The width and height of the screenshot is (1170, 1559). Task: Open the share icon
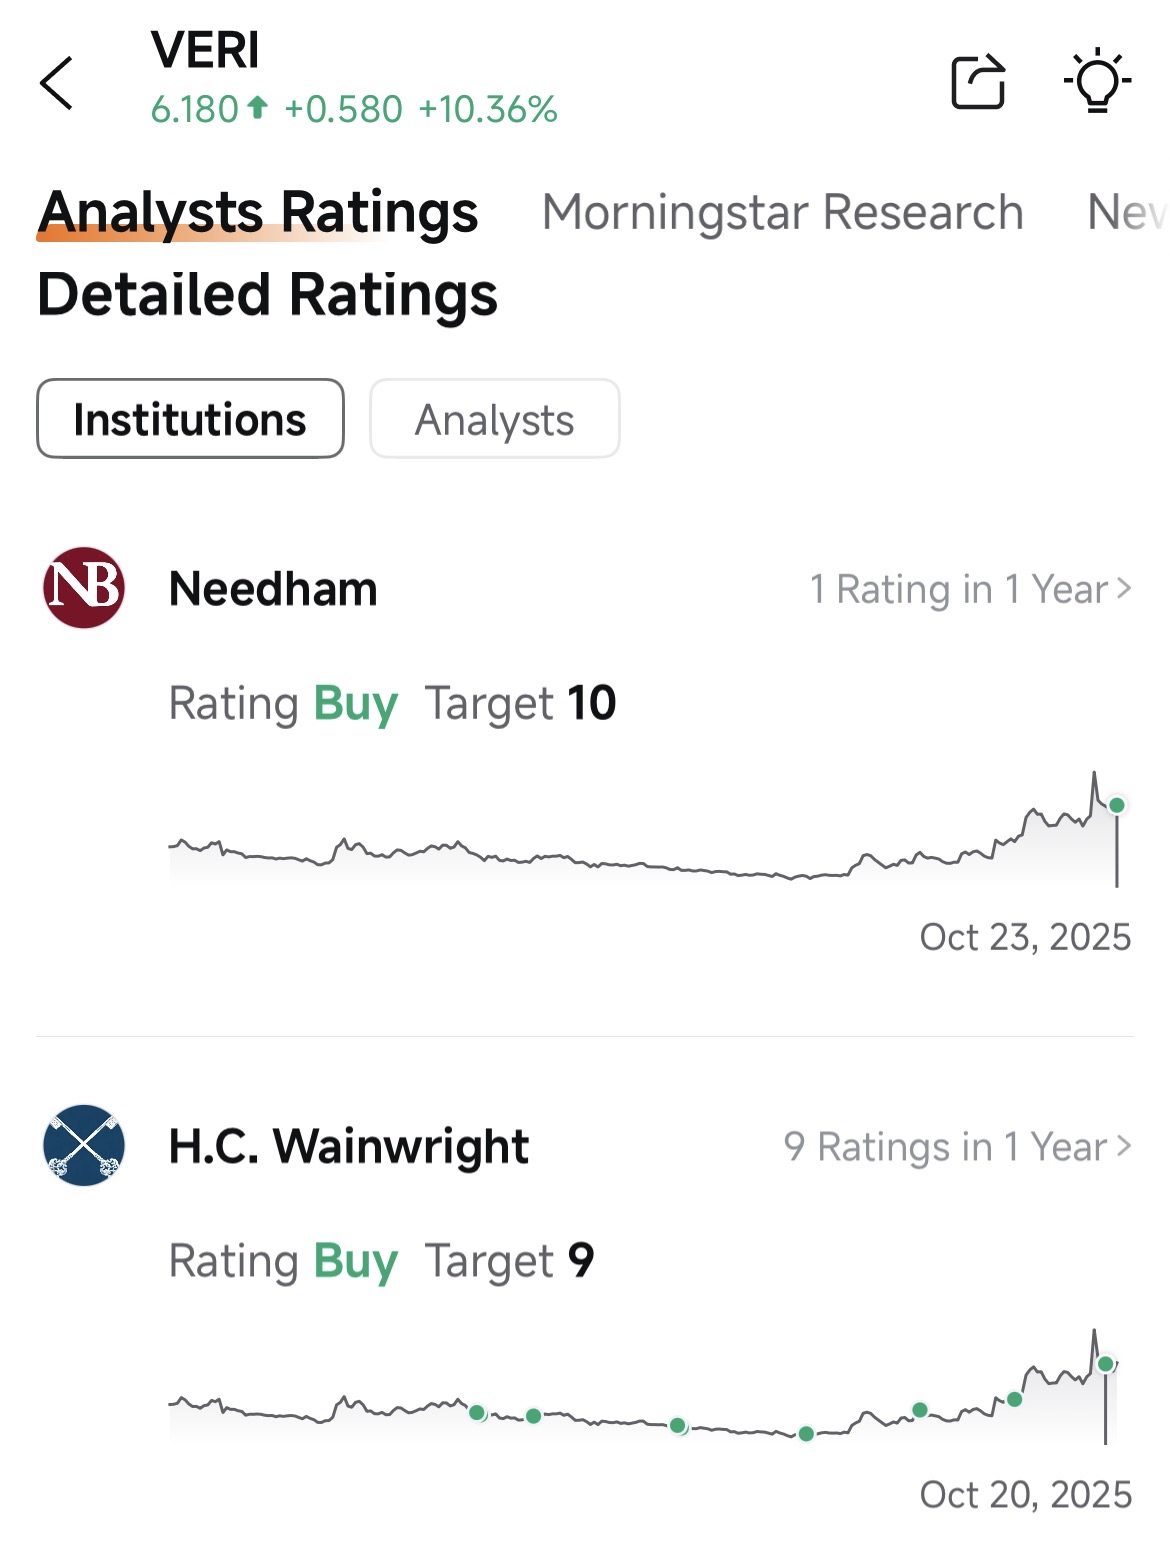[x=977, y=81]
